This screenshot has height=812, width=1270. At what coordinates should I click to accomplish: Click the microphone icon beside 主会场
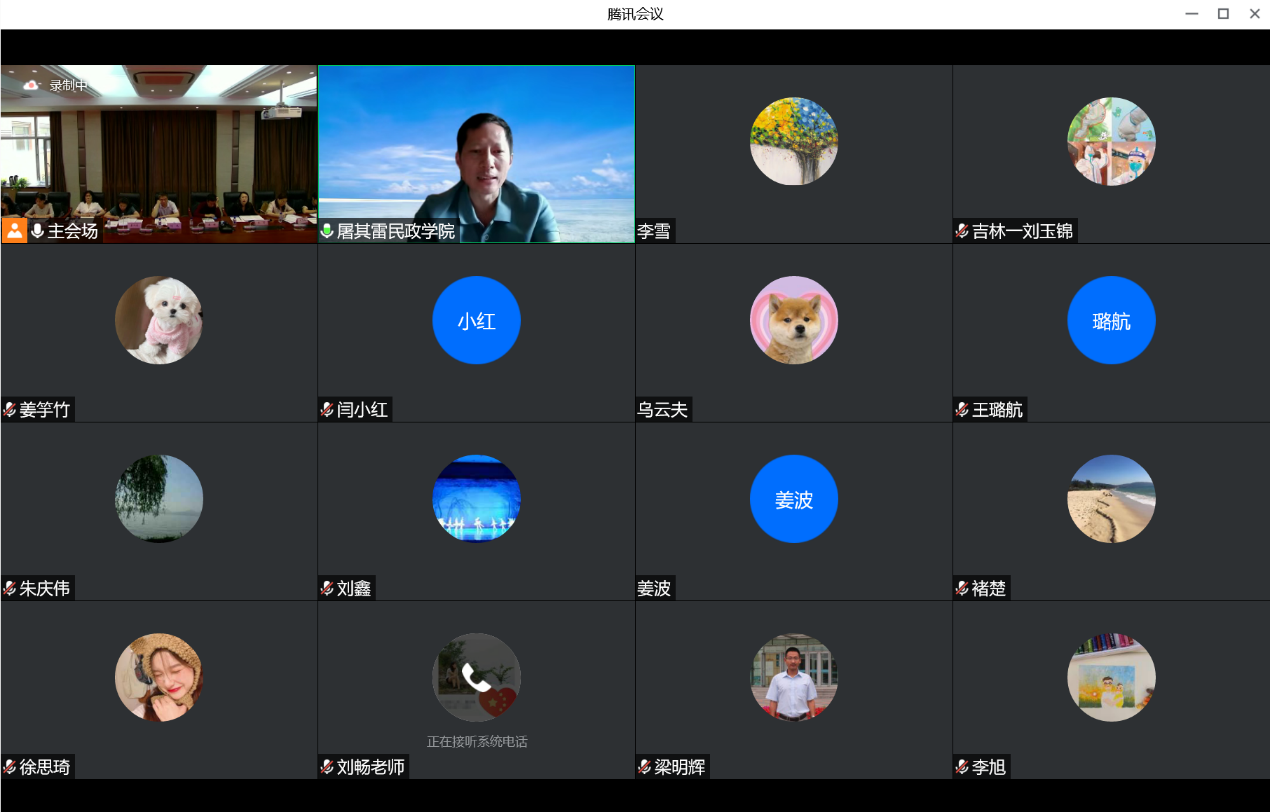coord(38,231)
